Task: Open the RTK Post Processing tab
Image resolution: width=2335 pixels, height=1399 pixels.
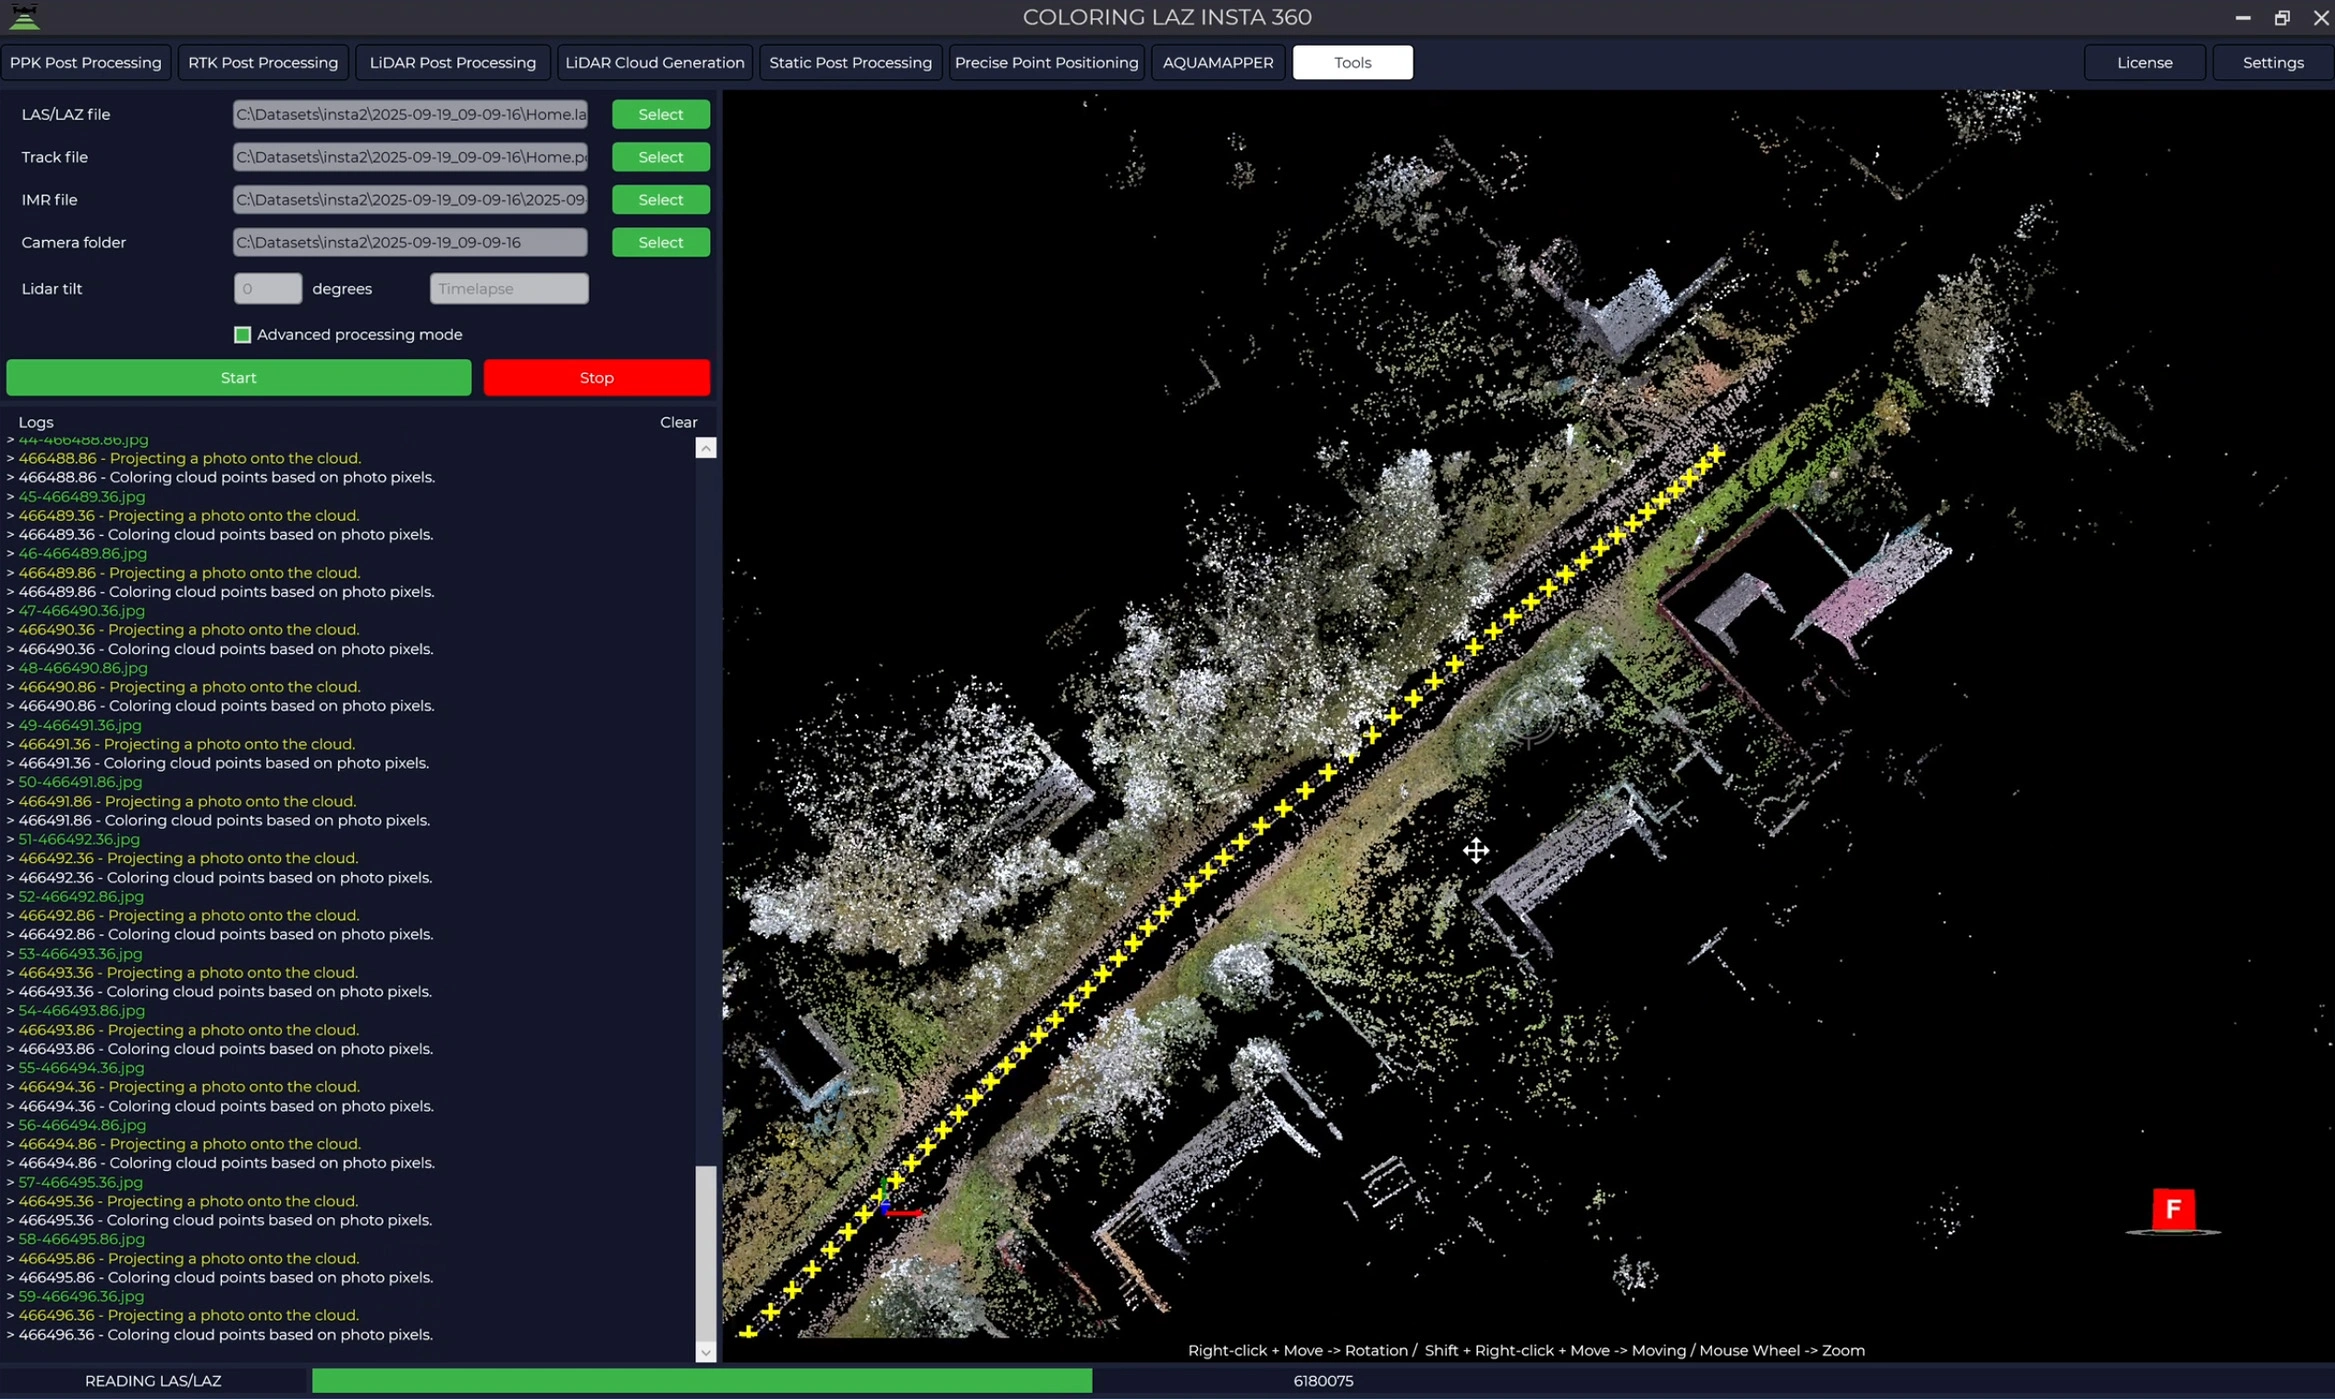Action: 263,62
